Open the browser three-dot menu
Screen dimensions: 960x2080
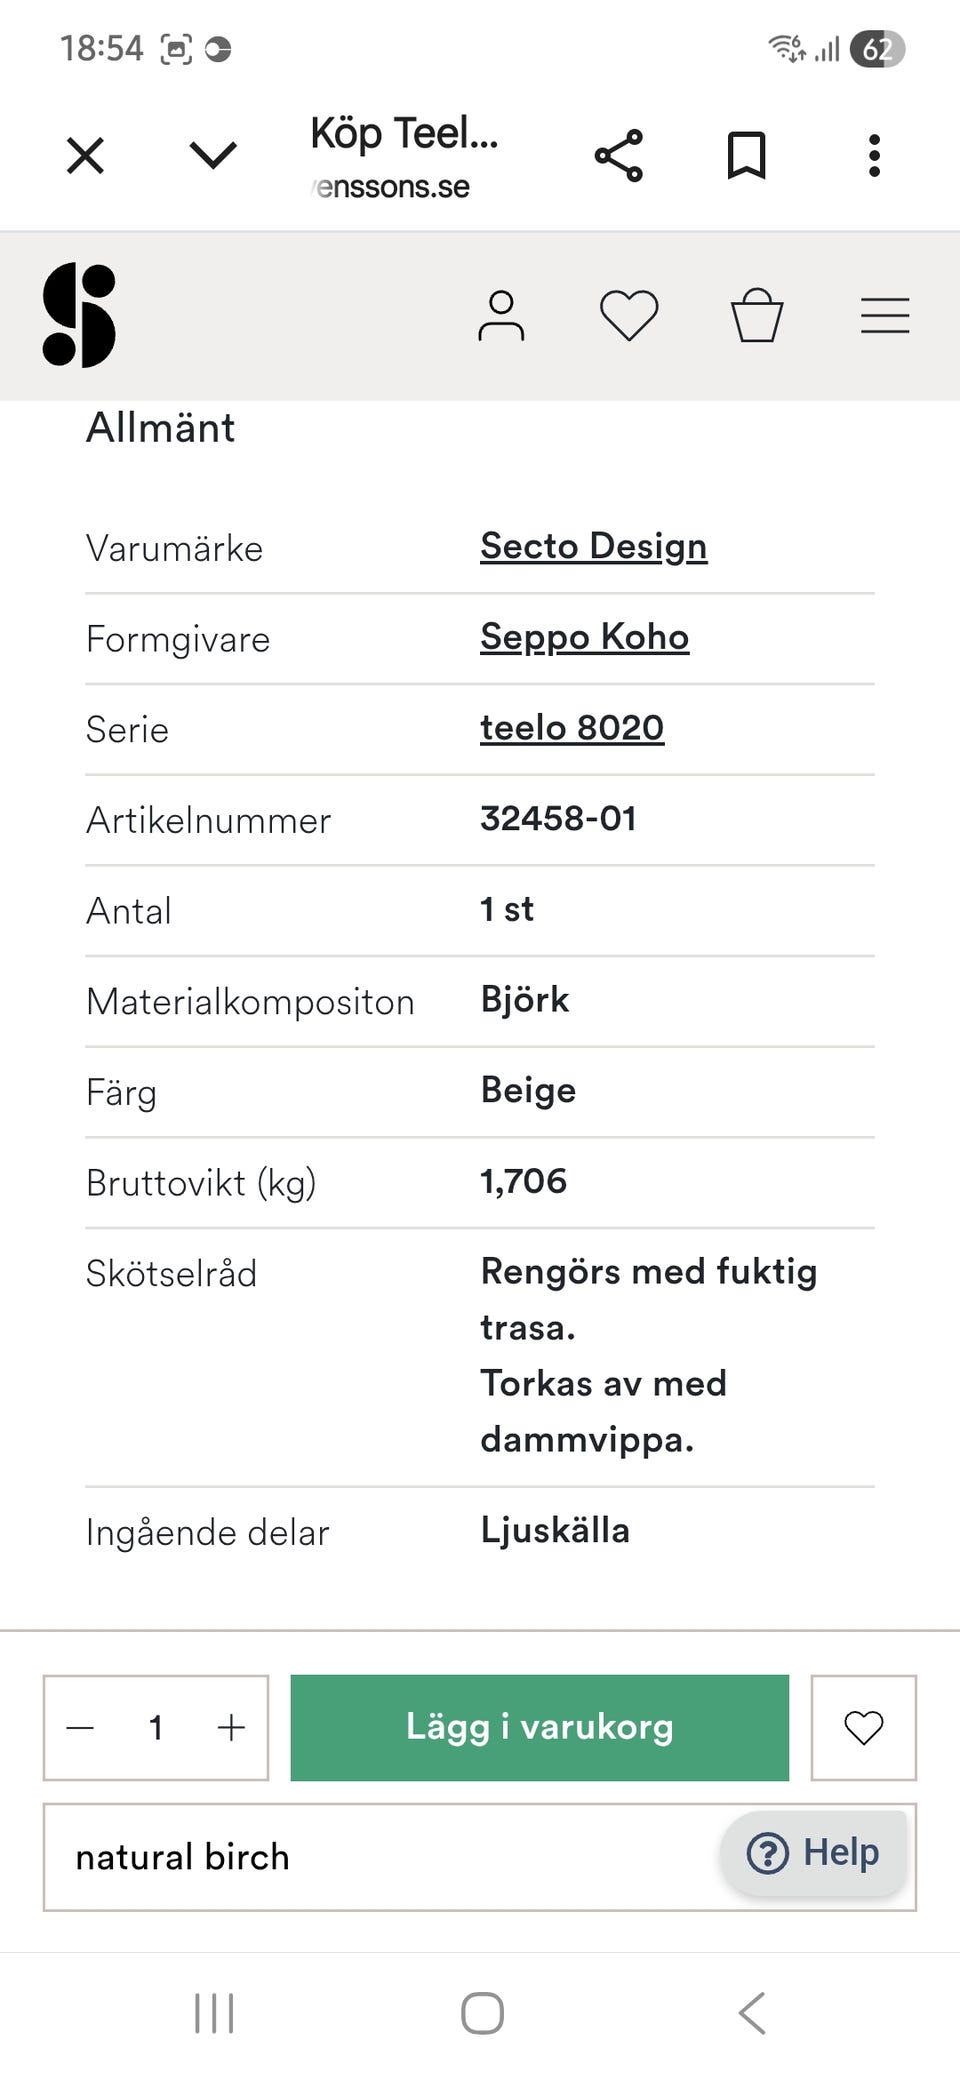pos(874,156)
